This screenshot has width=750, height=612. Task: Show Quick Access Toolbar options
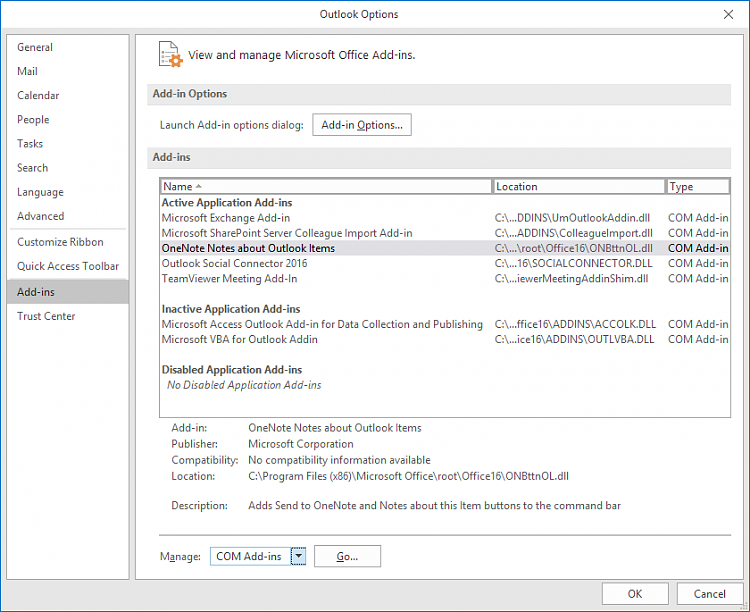[x=68, y=266]
